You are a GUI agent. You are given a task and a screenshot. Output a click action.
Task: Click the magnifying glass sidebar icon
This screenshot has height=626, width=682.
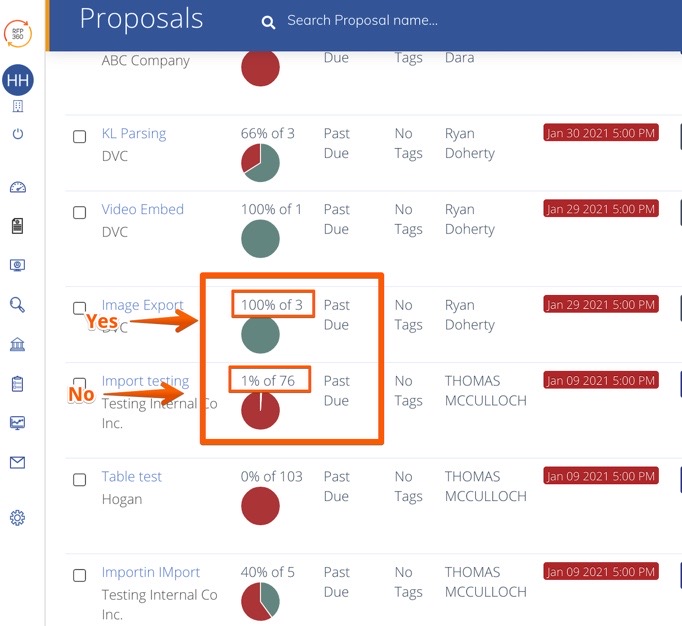17,305
